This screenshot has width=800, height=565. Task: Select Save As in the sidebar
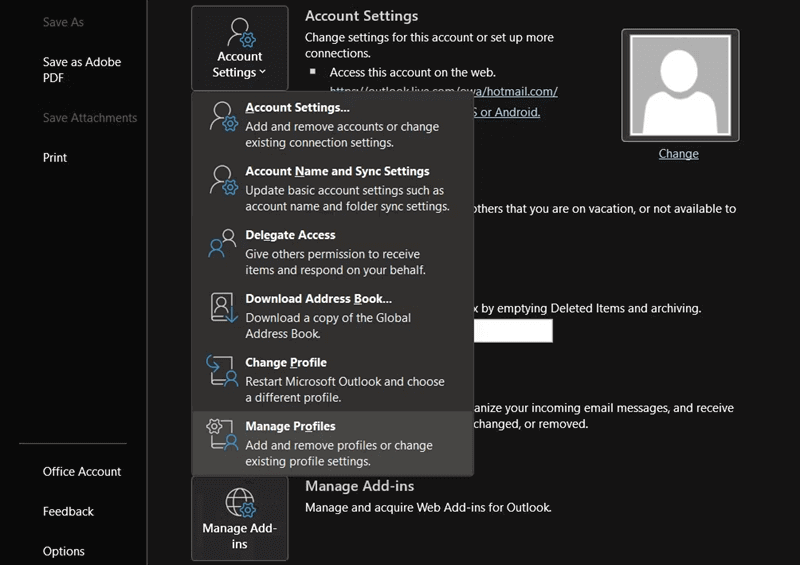point(63,22)
